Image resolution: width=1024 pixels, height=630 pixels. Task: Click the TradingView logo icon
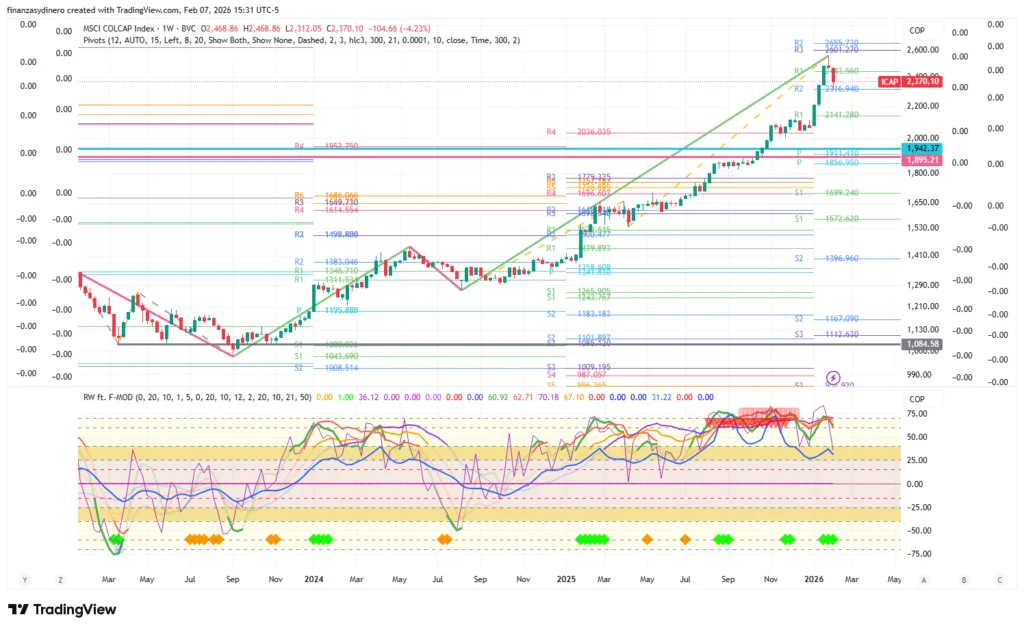pos(18,609)
